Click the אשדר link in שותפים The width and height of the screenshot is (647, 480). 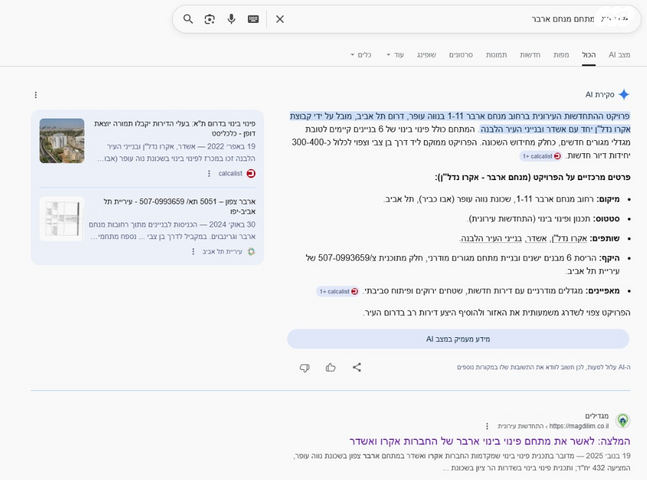coord(536,238)
